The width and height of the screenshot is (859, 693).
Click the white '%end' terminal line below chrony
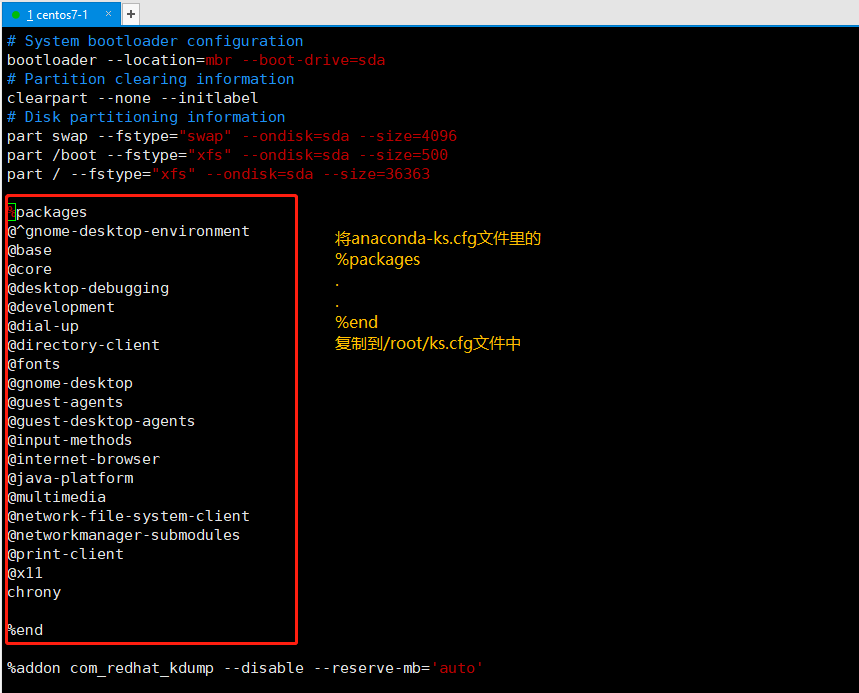pyautogui.click(x=25, y=630)
